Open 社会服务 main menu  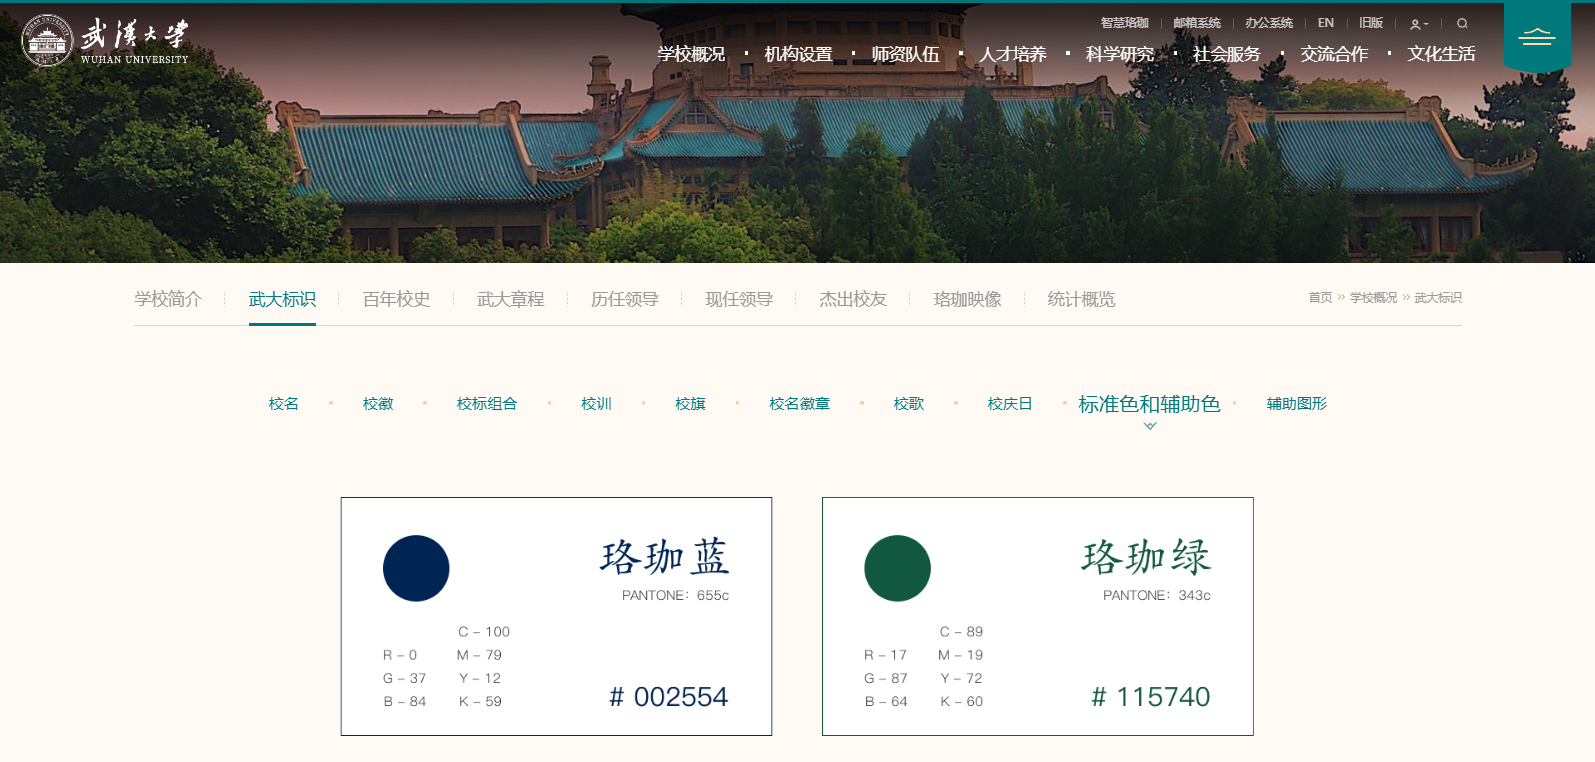(1227, 54)
